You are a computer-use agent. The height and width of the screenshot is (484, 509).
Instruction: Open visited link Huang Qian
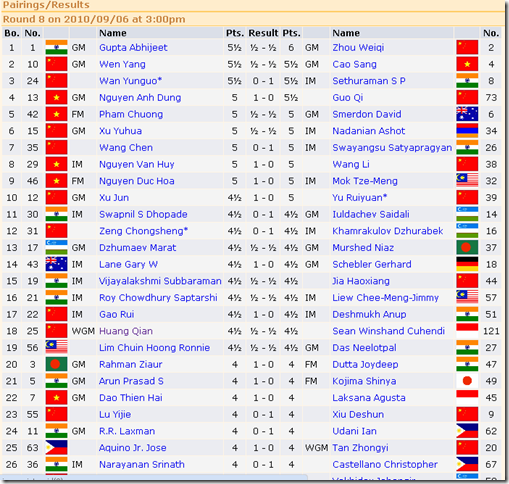coord(126,331)
